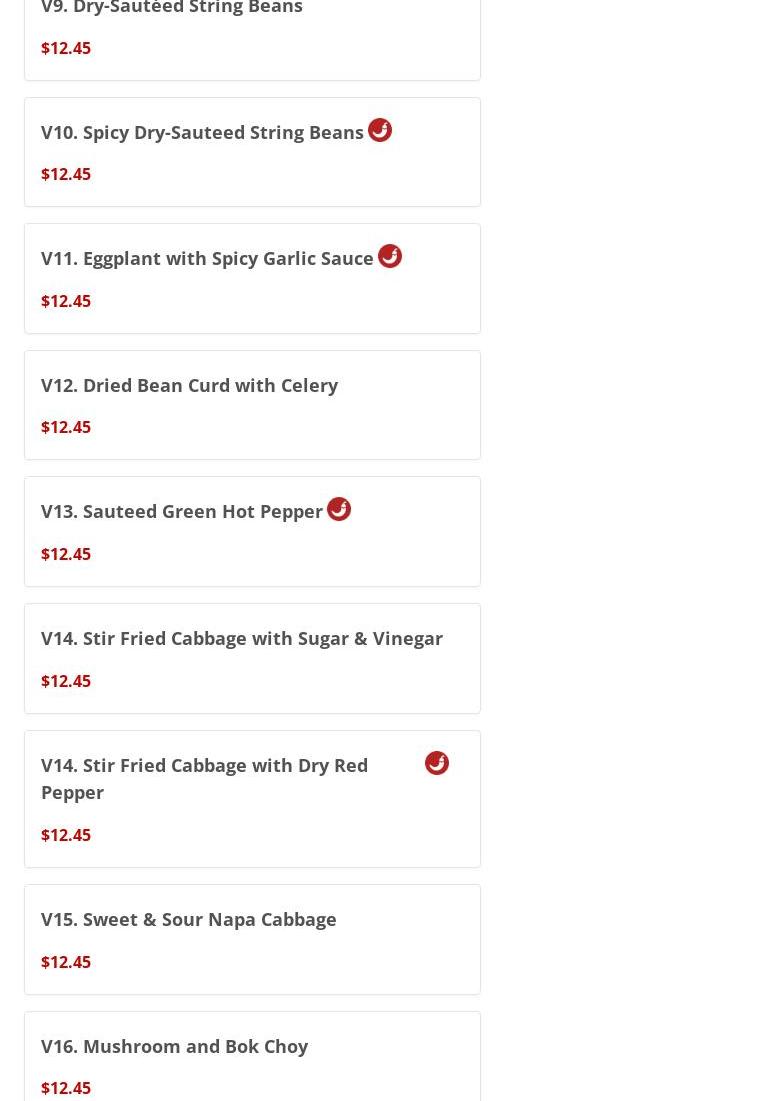Image resolution: width=770 pixels, height=1101 pixels.
Task: Click the $12.45 price under V11 Eggplant
Action: (x=66, y=301)
